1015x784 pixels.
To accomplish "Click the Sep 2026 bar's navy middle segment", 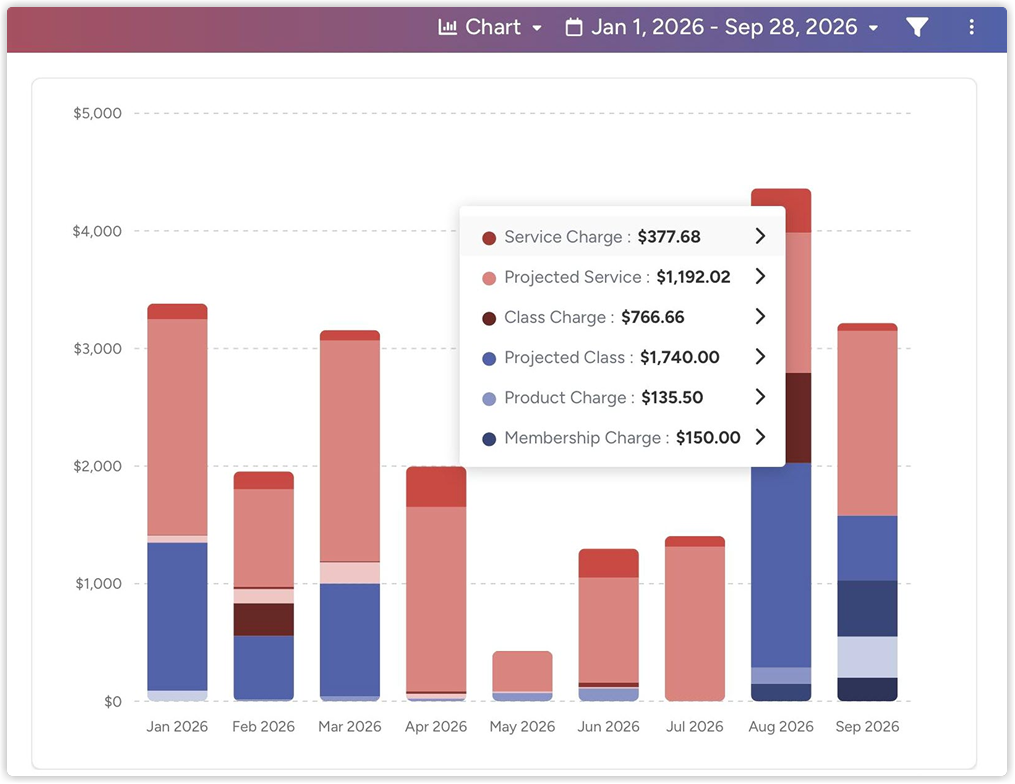I will pyautogui.click(x=867, y=609).
